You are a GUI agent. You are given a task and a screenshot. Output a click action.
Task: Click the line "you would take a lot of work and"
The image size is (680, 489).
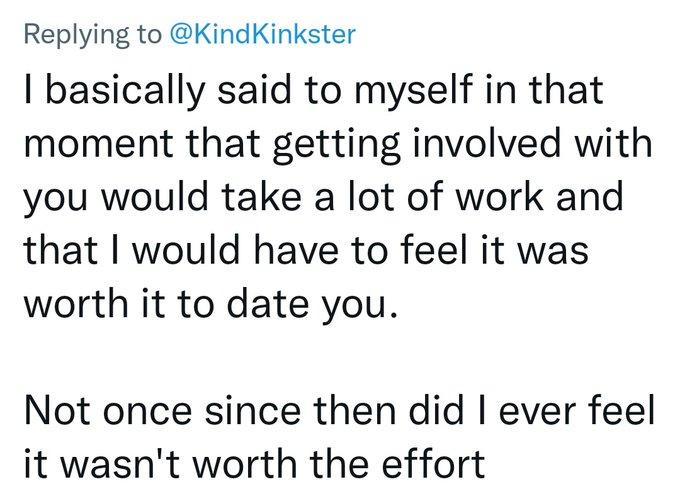(x=324, y=198)
